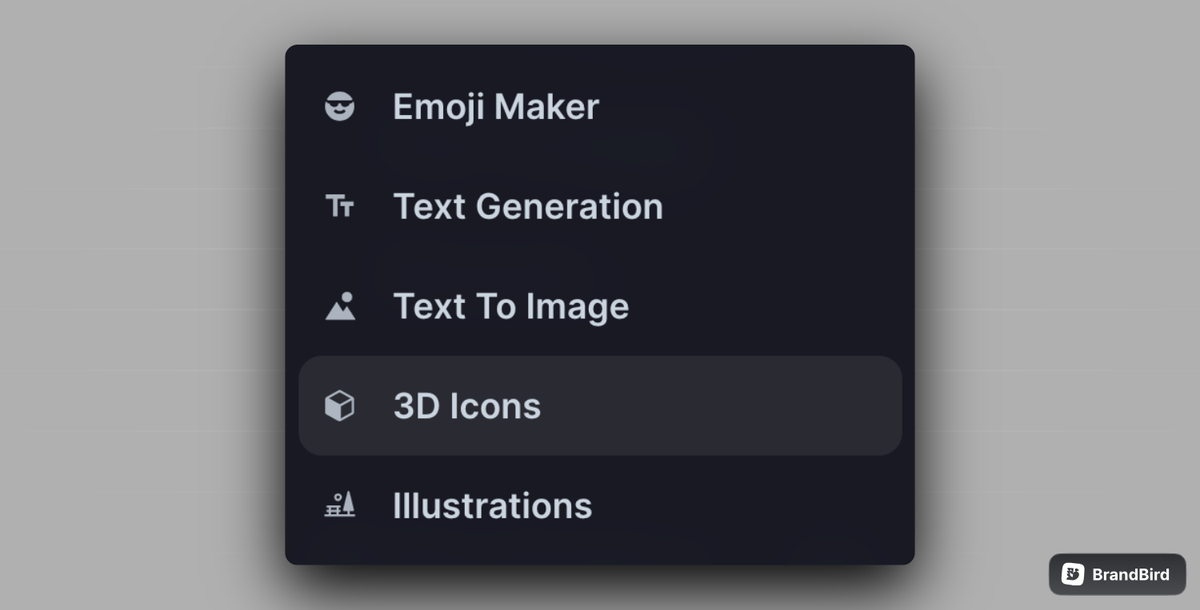Click the 3D cube icon
Image resolution: width=1200 pixels, height=610 pixels.
point(340,406)
